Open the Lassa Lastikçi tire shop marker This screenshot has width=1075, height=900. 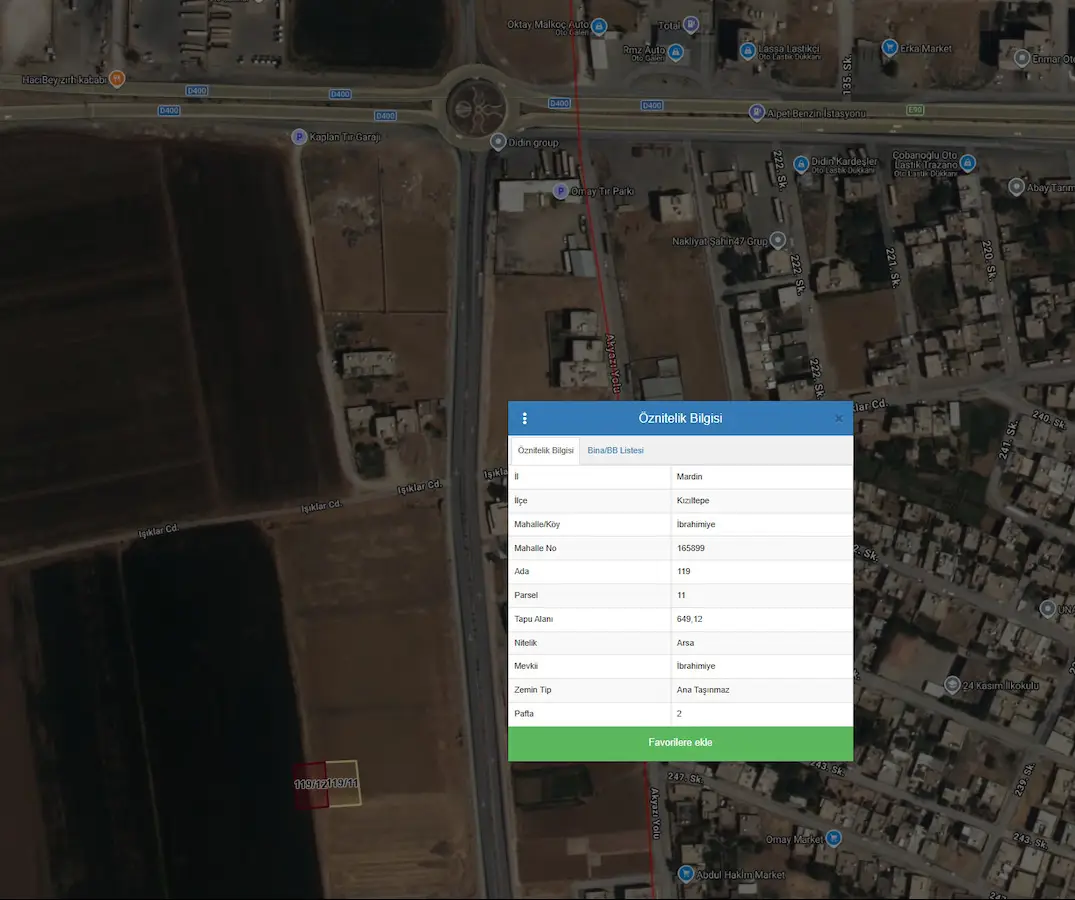pyautogui.click(x=748, y=51)
